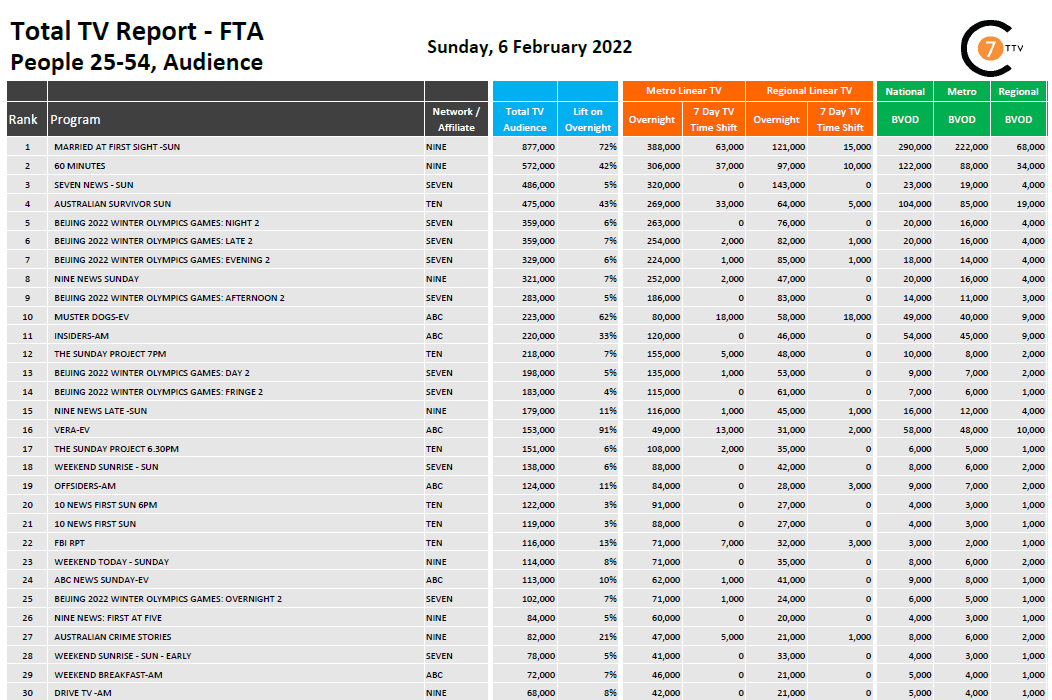Image resolution: width=1052 pixels, height=700 pixels.
Task: Click the Australian Survivor Sun program
Action: (112, 204)
